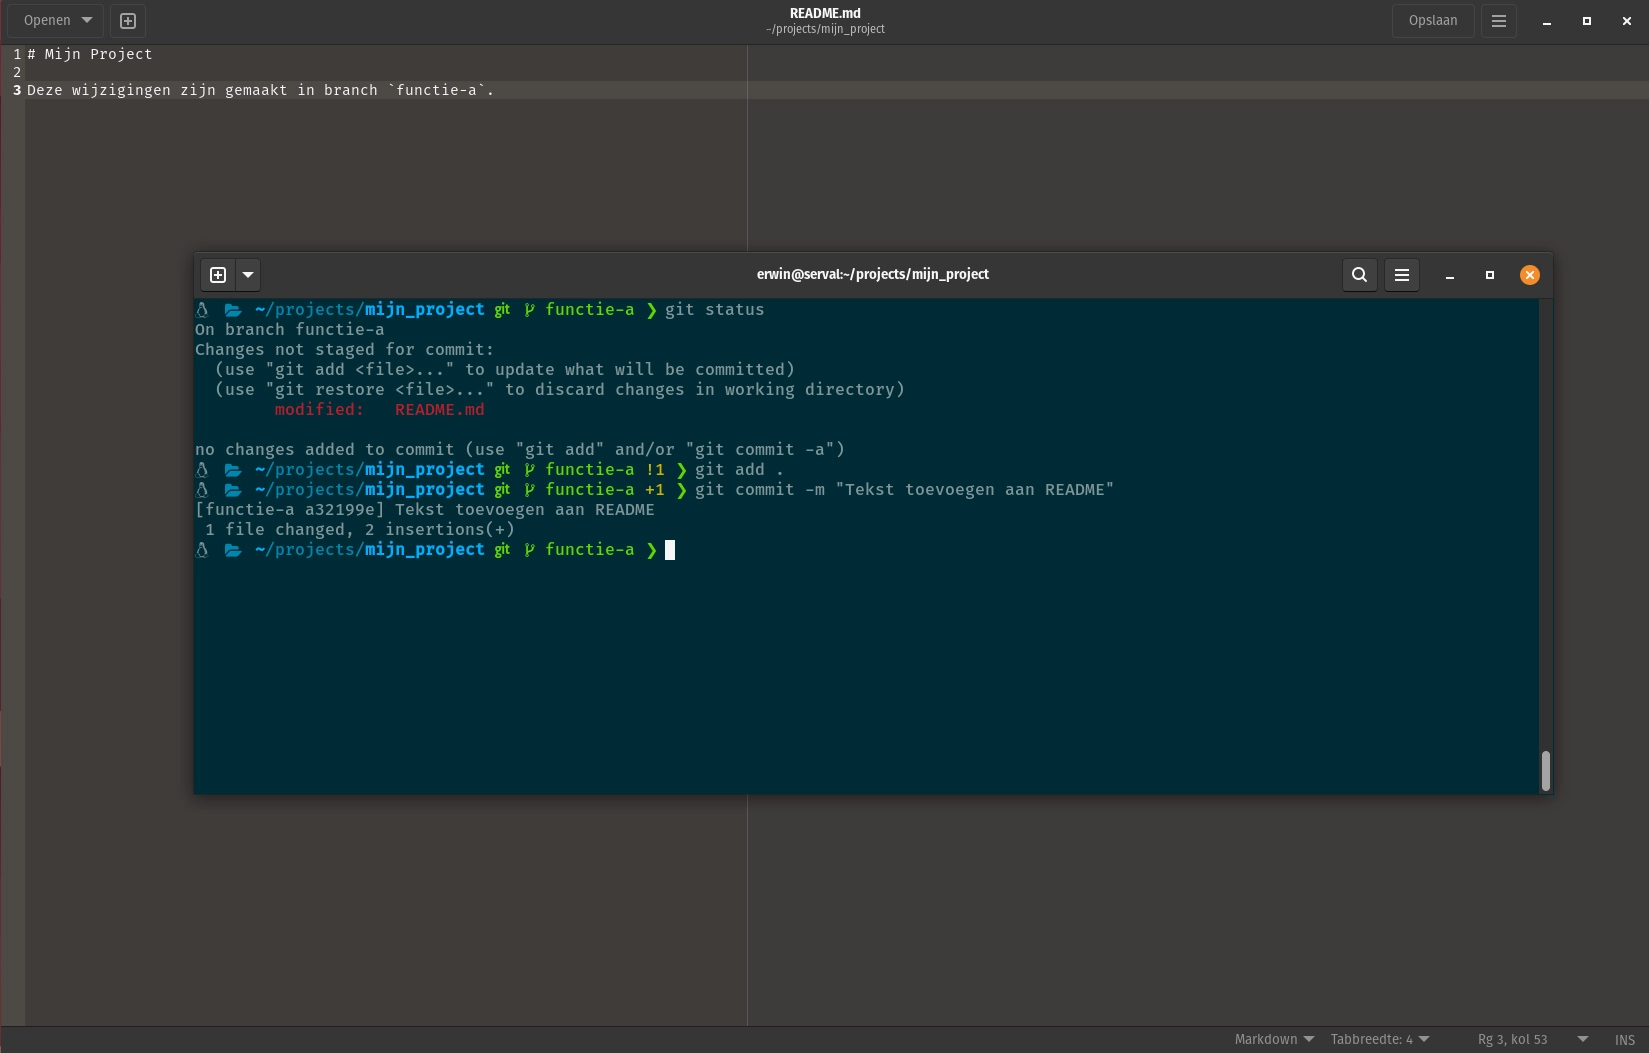The image size is (1649, 1053).
Task: Click the 'Deze wijzigingen zijn gemaakt' line in editor
Action: pos(261,90)
